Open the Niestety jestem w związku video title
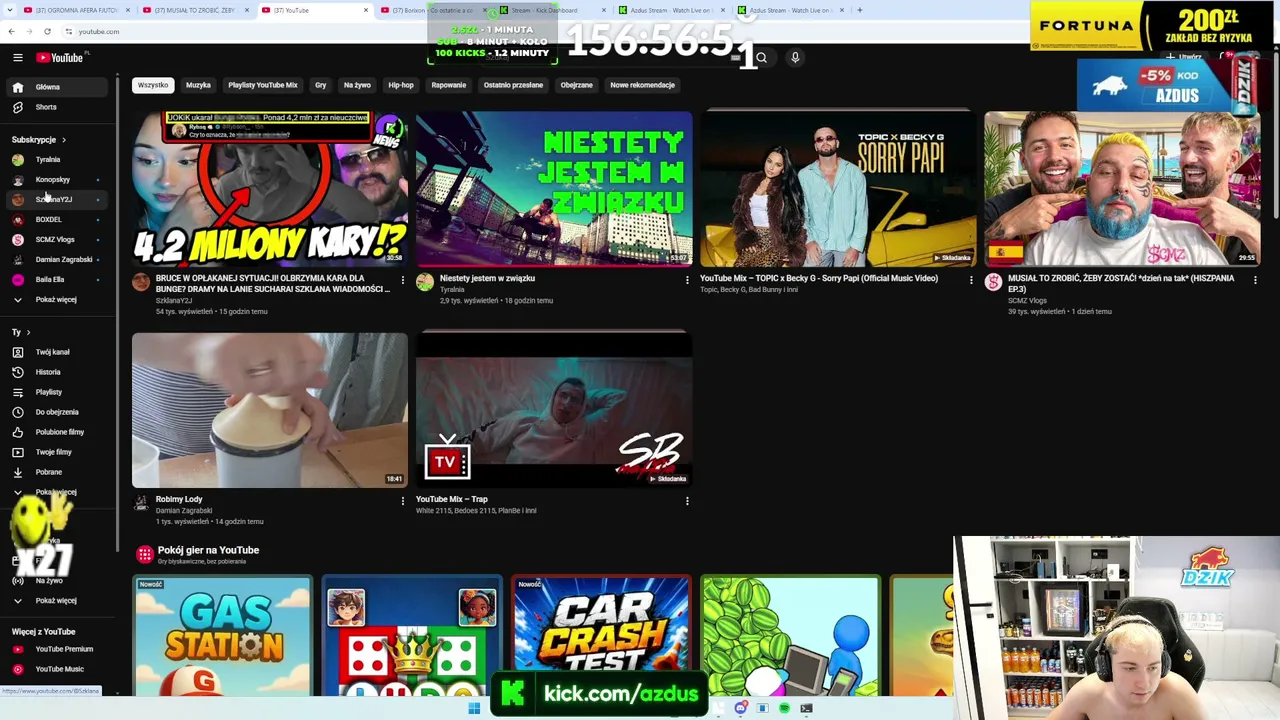1280x720 pixels. pyautogui.click(x=488, y=279)
